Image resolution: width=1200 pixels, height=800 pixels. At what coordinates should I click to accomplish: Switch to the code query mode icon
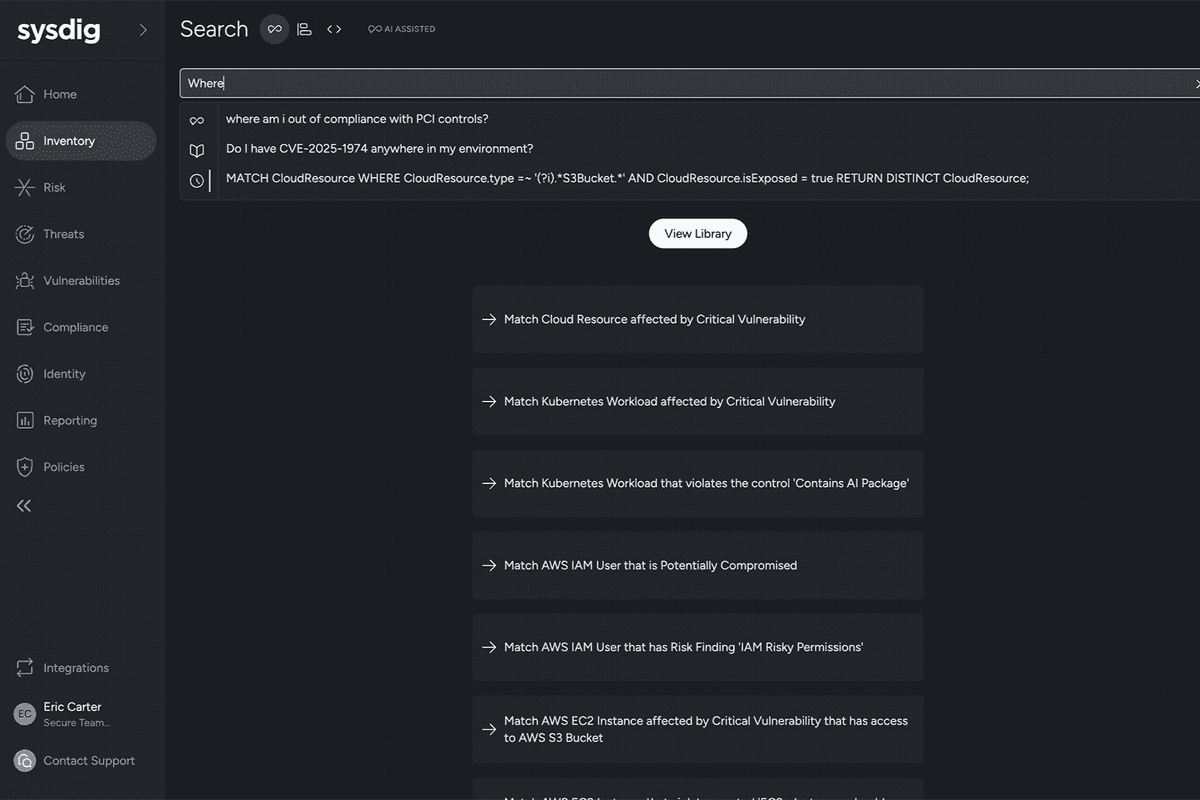(334, 29)
